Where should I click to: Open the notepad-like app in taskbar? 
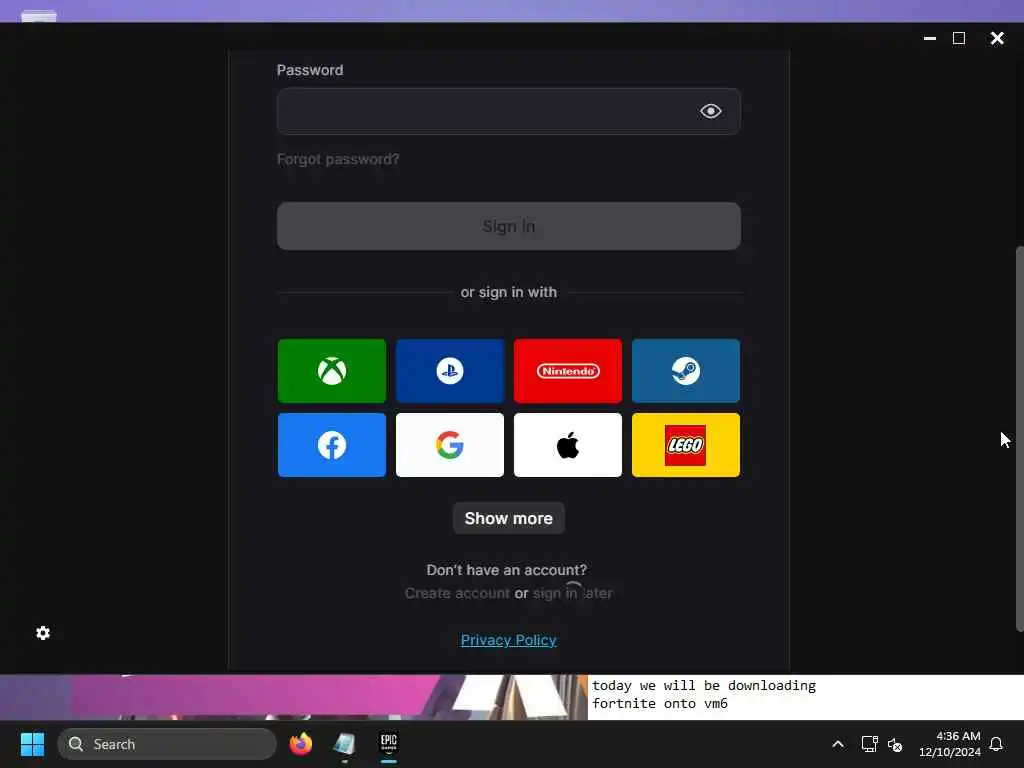tap(344, 744)
